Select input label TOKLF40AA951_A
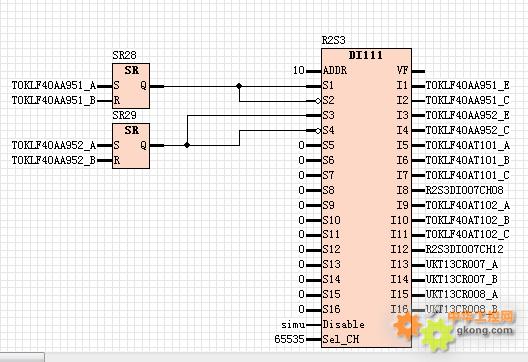 (54, 86)
